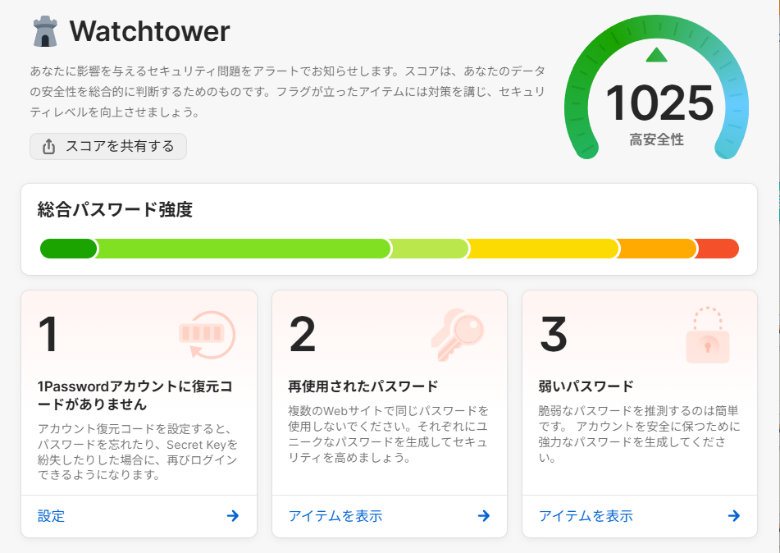The image size is (780, 553).
Task: Click the 総合パスワード強度 heading
Action: click(115, 210)
